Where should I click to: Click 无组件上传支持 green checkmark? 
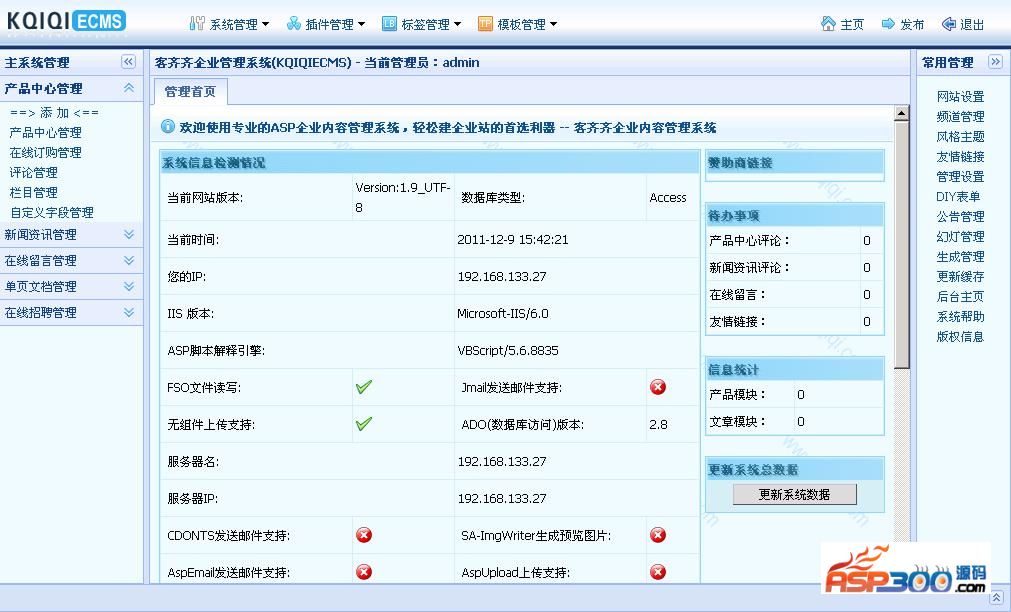point(364,424)
